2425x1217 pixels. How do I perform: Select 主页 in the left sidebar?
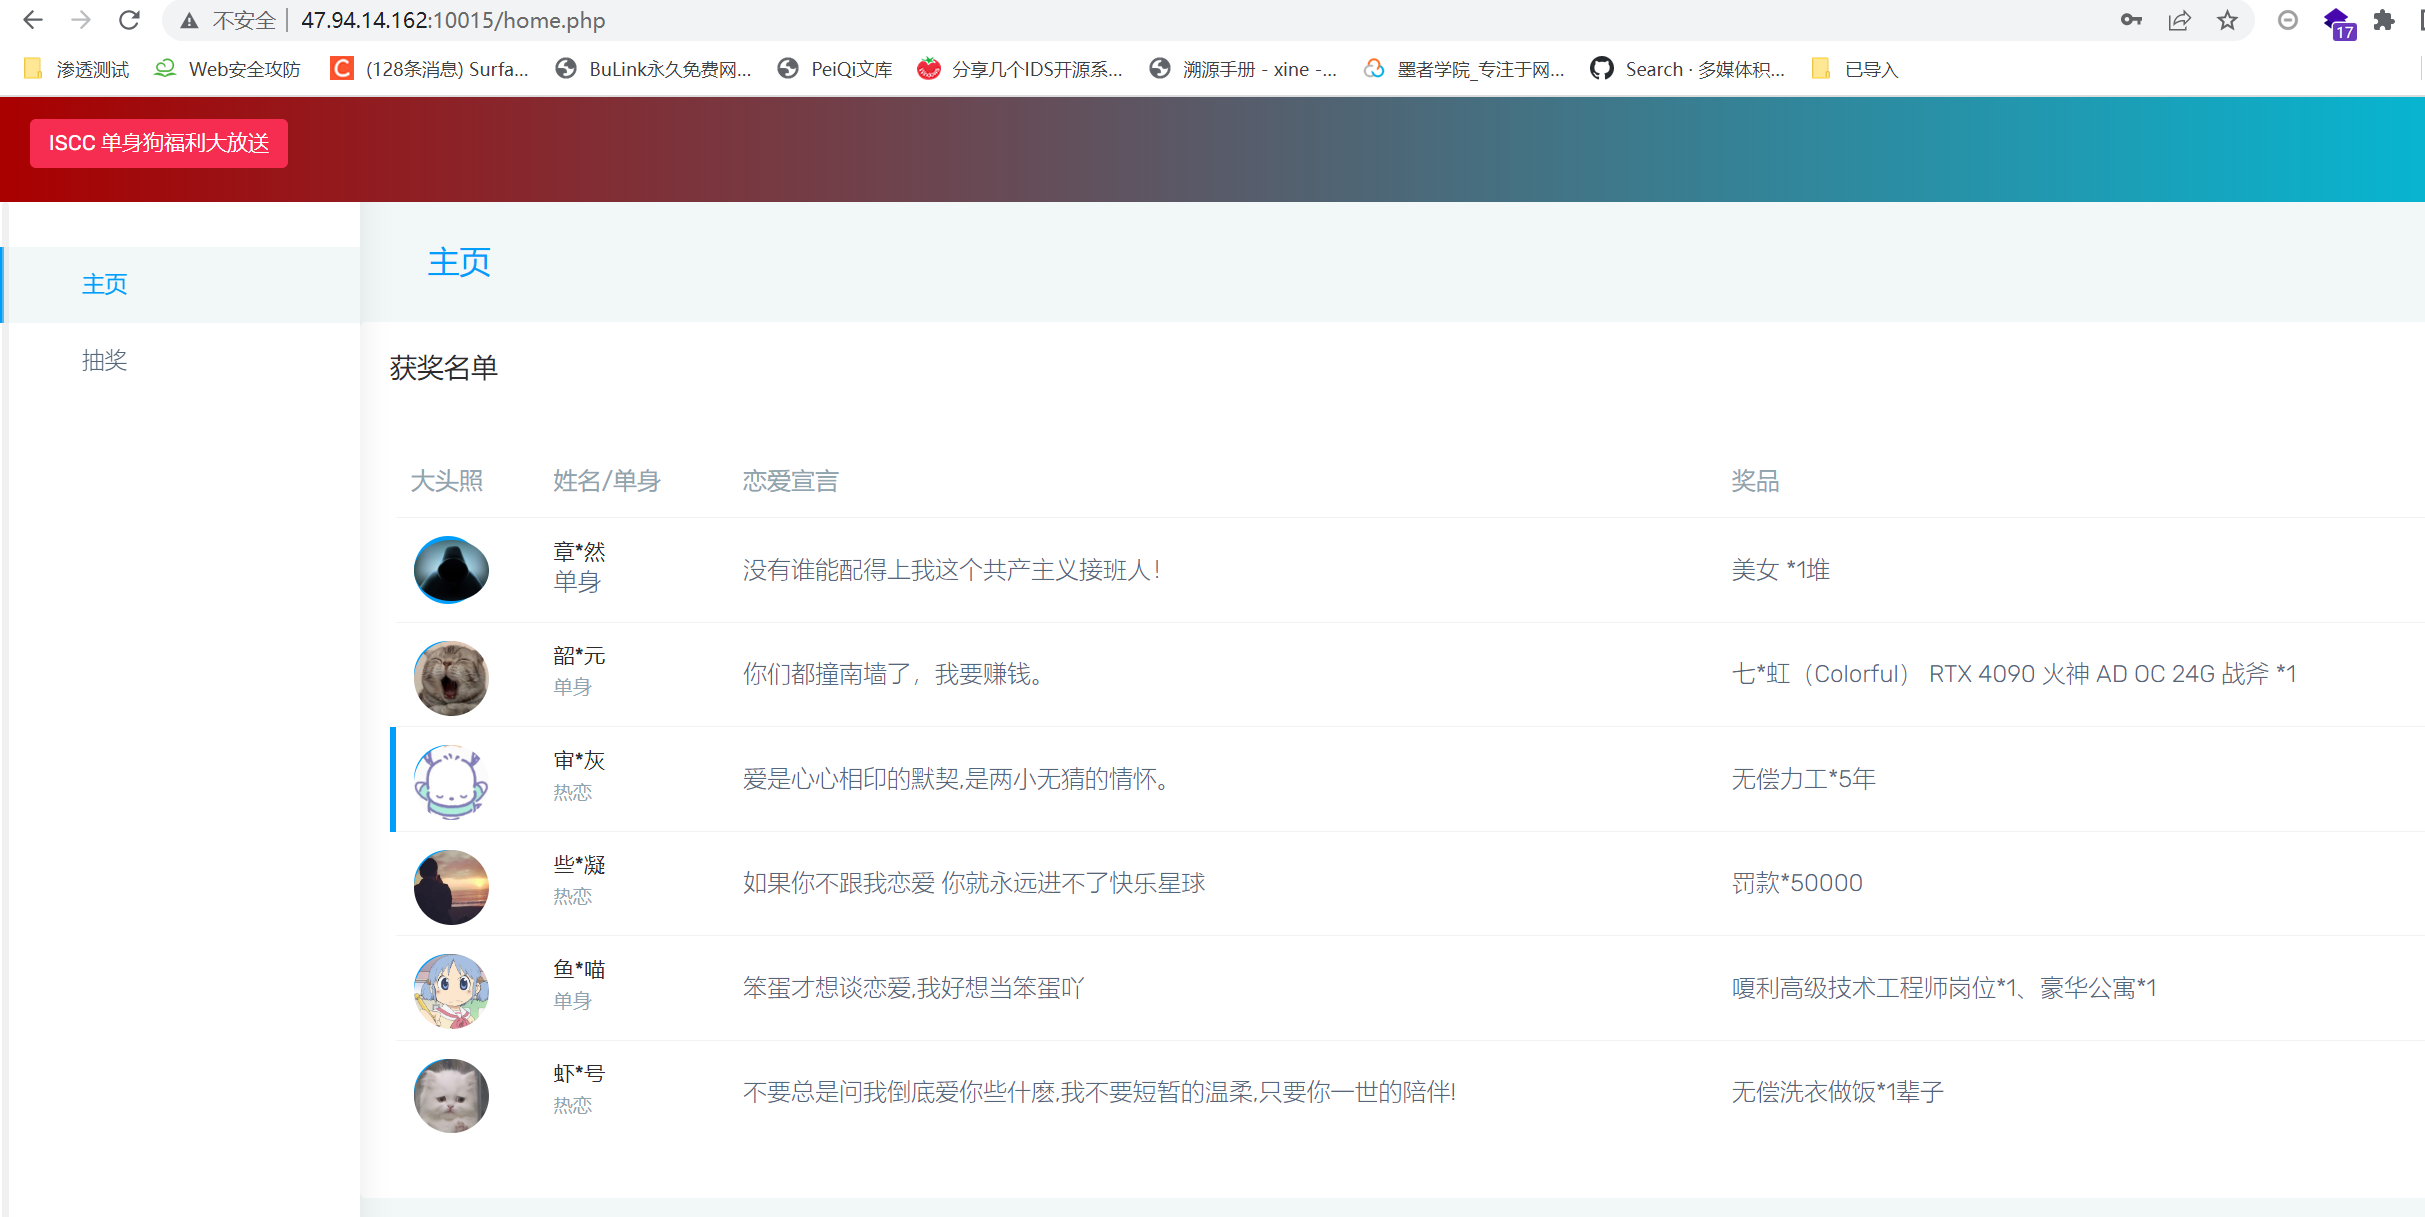click(104, 284)
